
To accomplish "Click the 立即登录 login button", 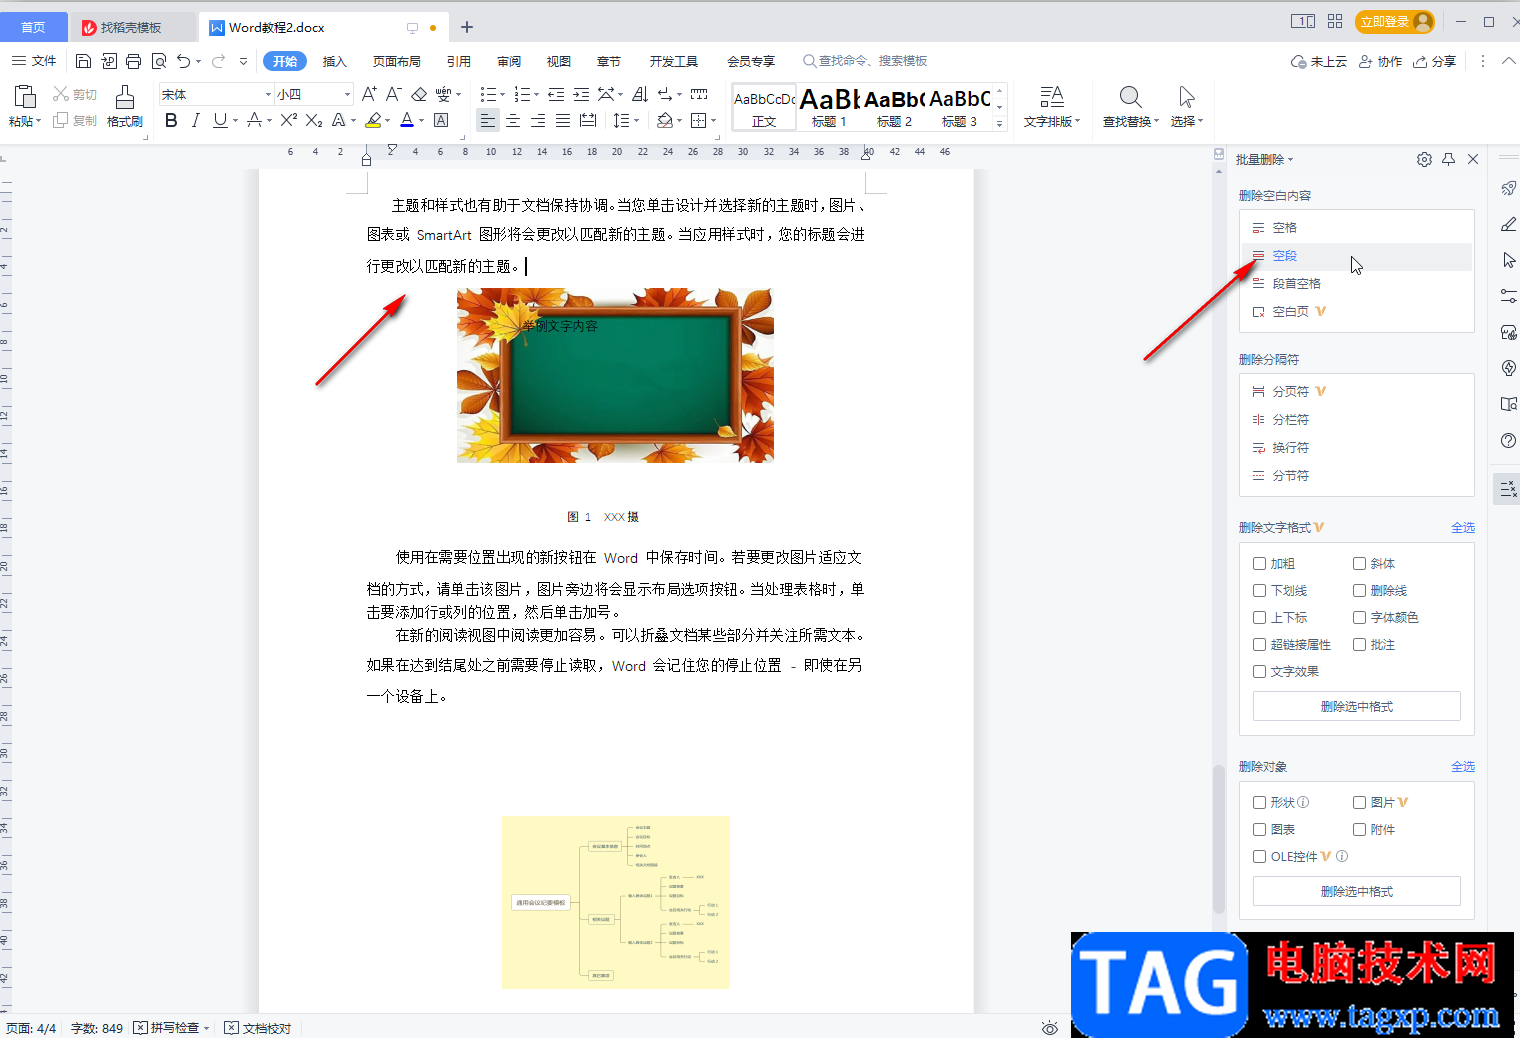I will [x=1395, y=21].
